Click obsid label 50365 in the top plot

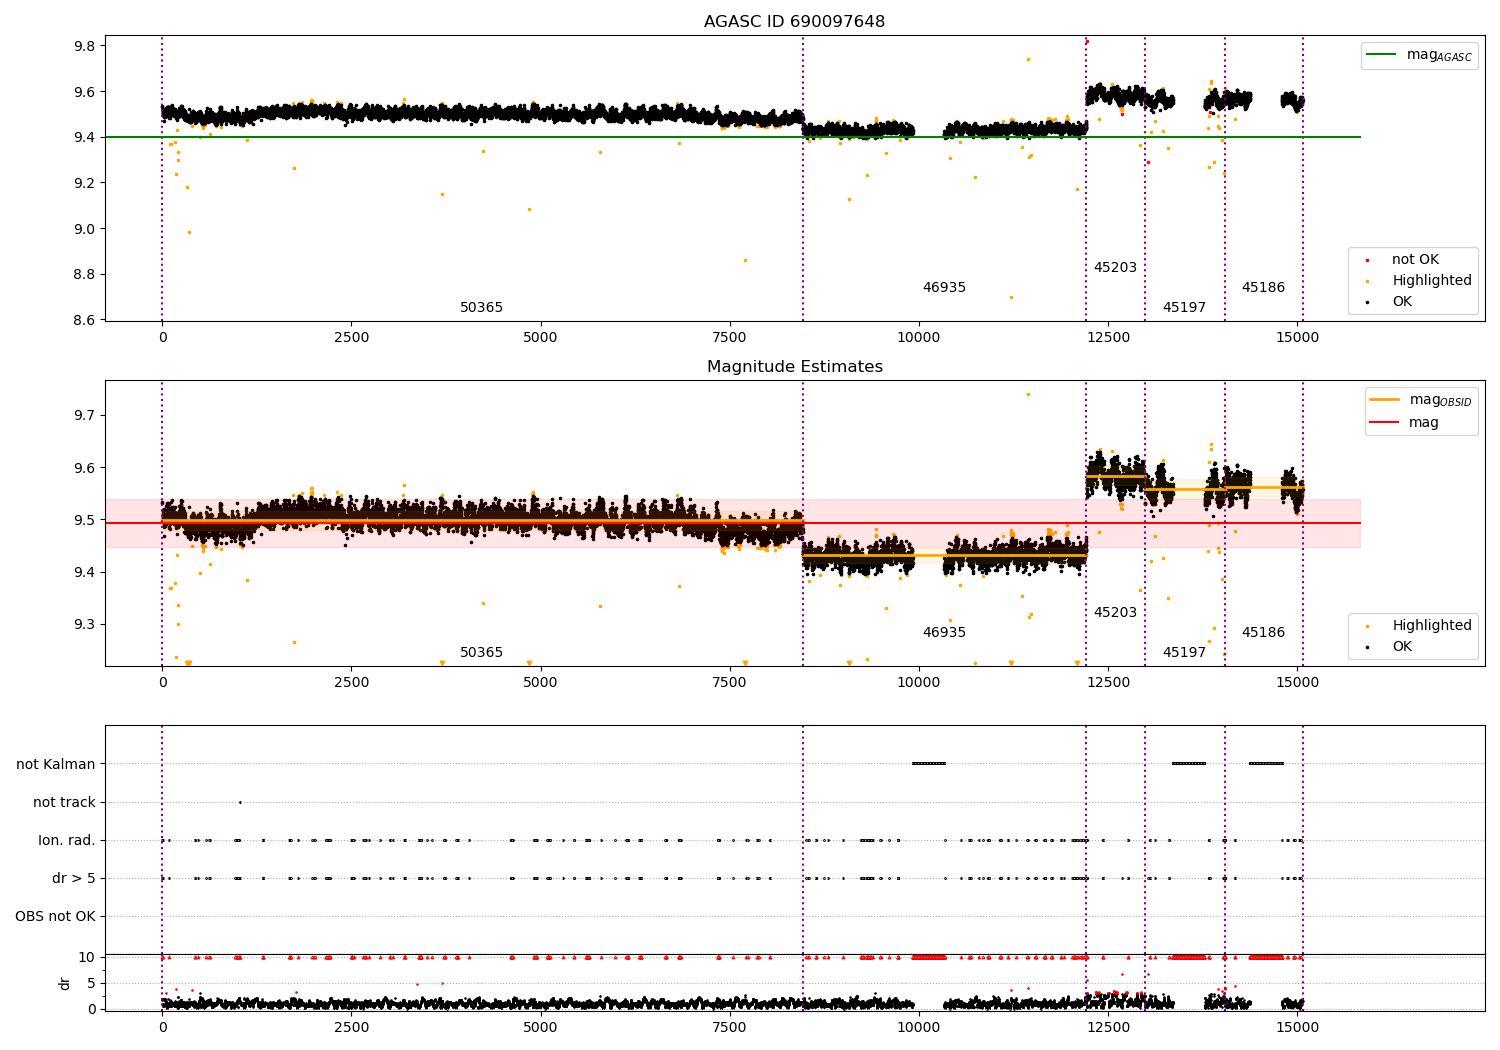click(x=481, y=307)
